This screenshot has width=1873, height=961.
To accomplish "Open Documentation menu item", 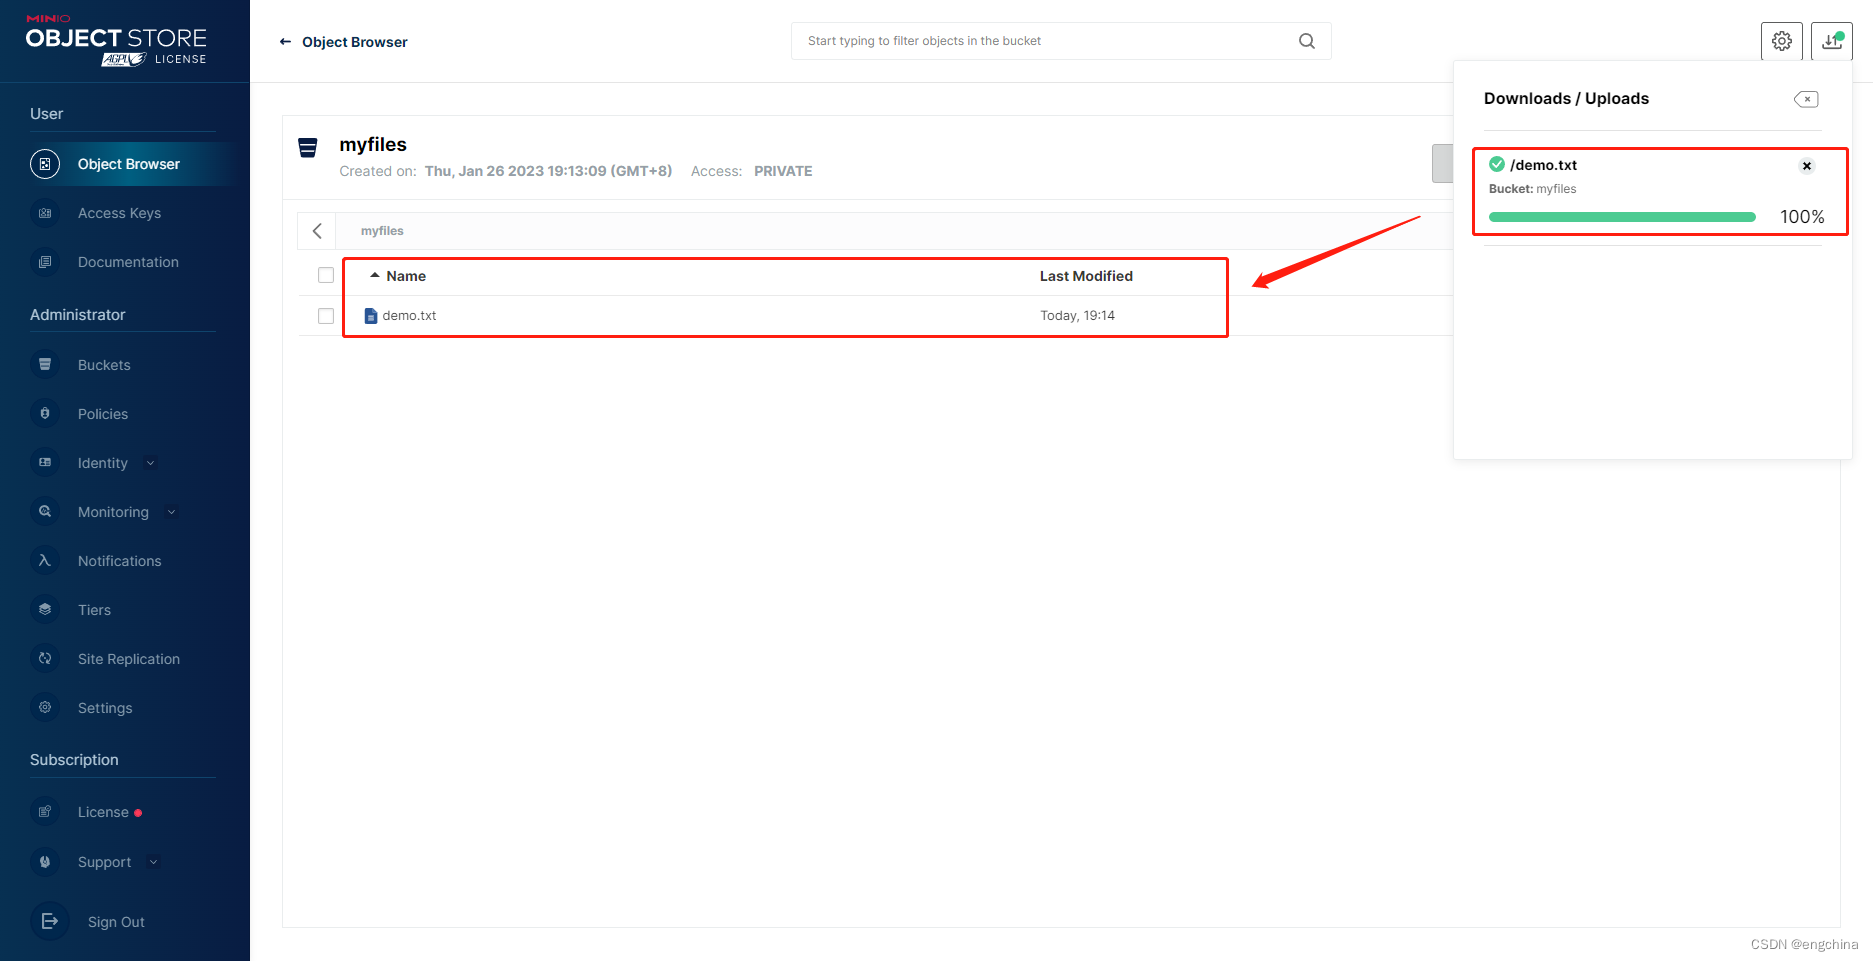I will tap(128, 262).
